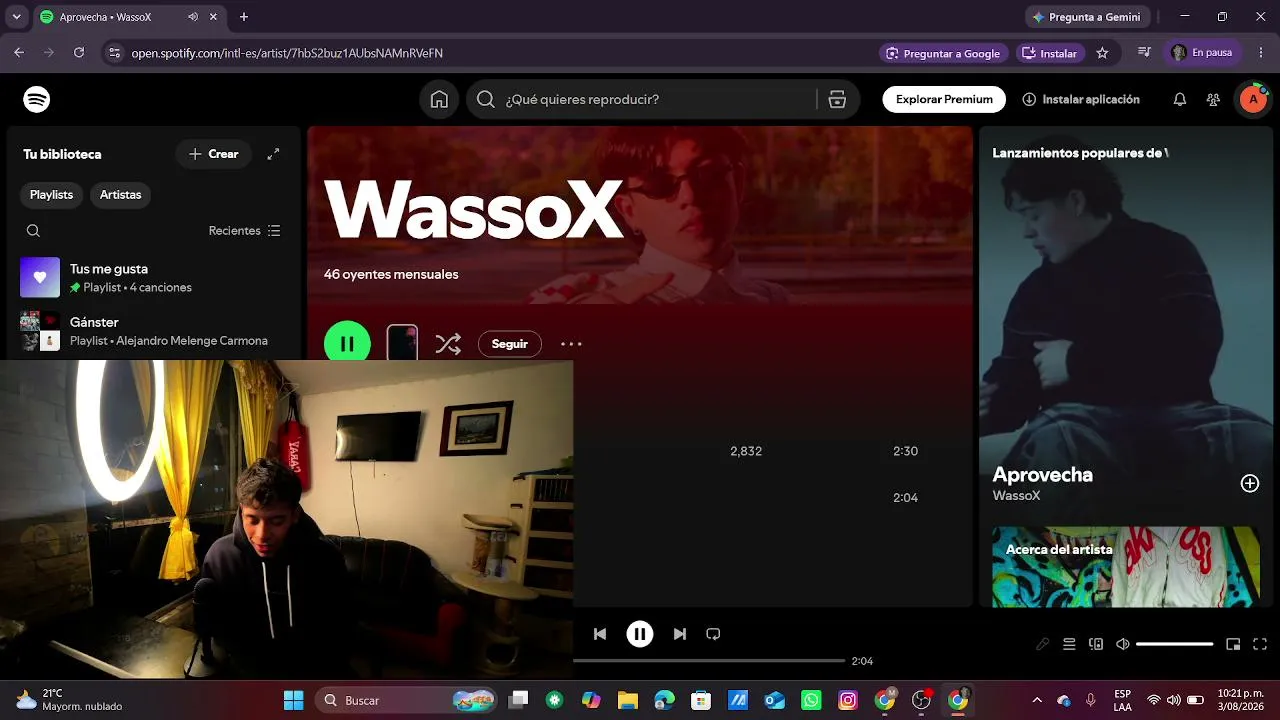Screen dimensions: 1280x720
Task: Open the playback queue
Action: [1069, 645]
